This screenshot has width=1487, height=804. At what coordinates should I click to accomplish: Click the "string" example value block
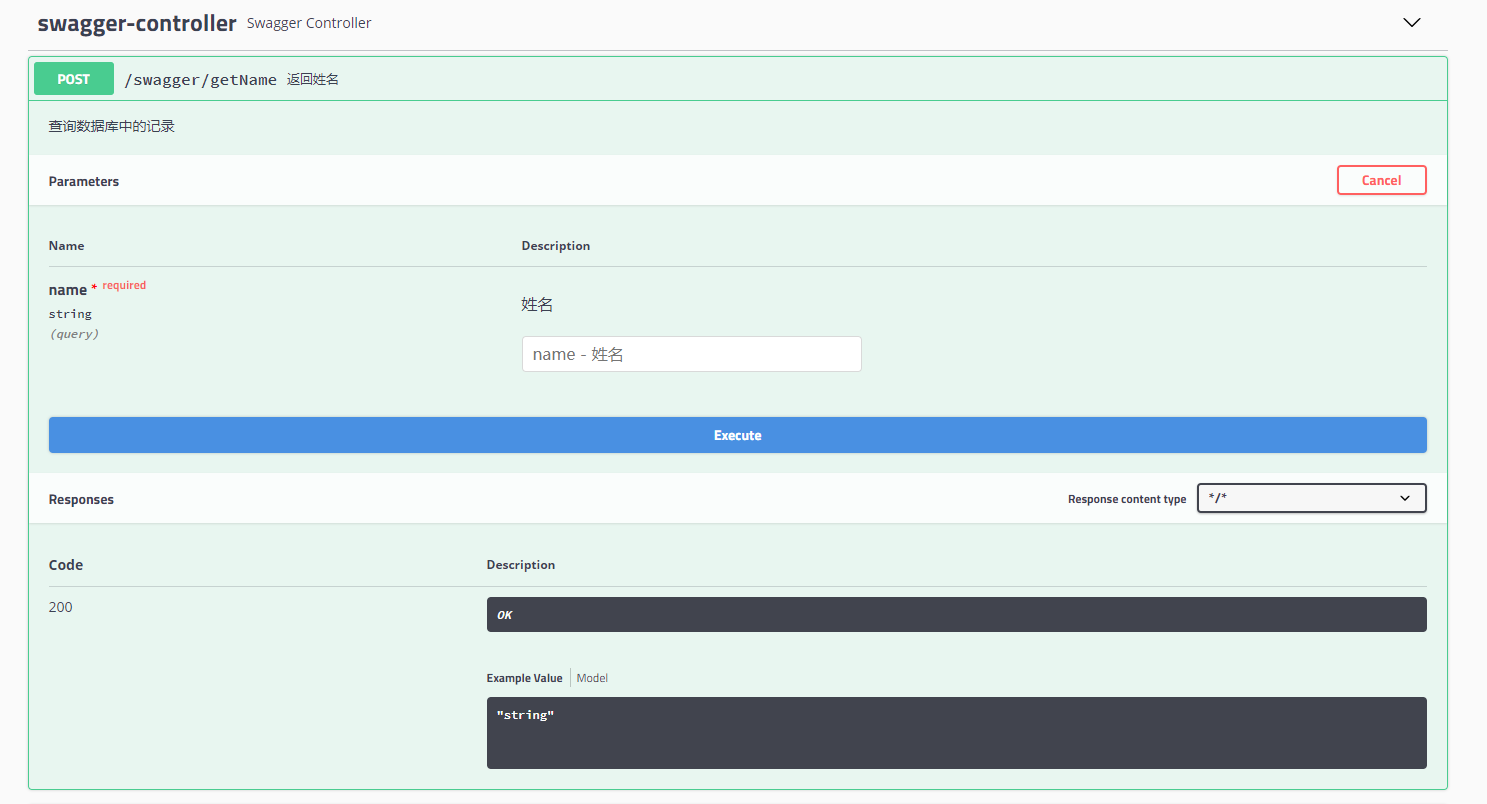pyautogui.click(x=956, y=733)
